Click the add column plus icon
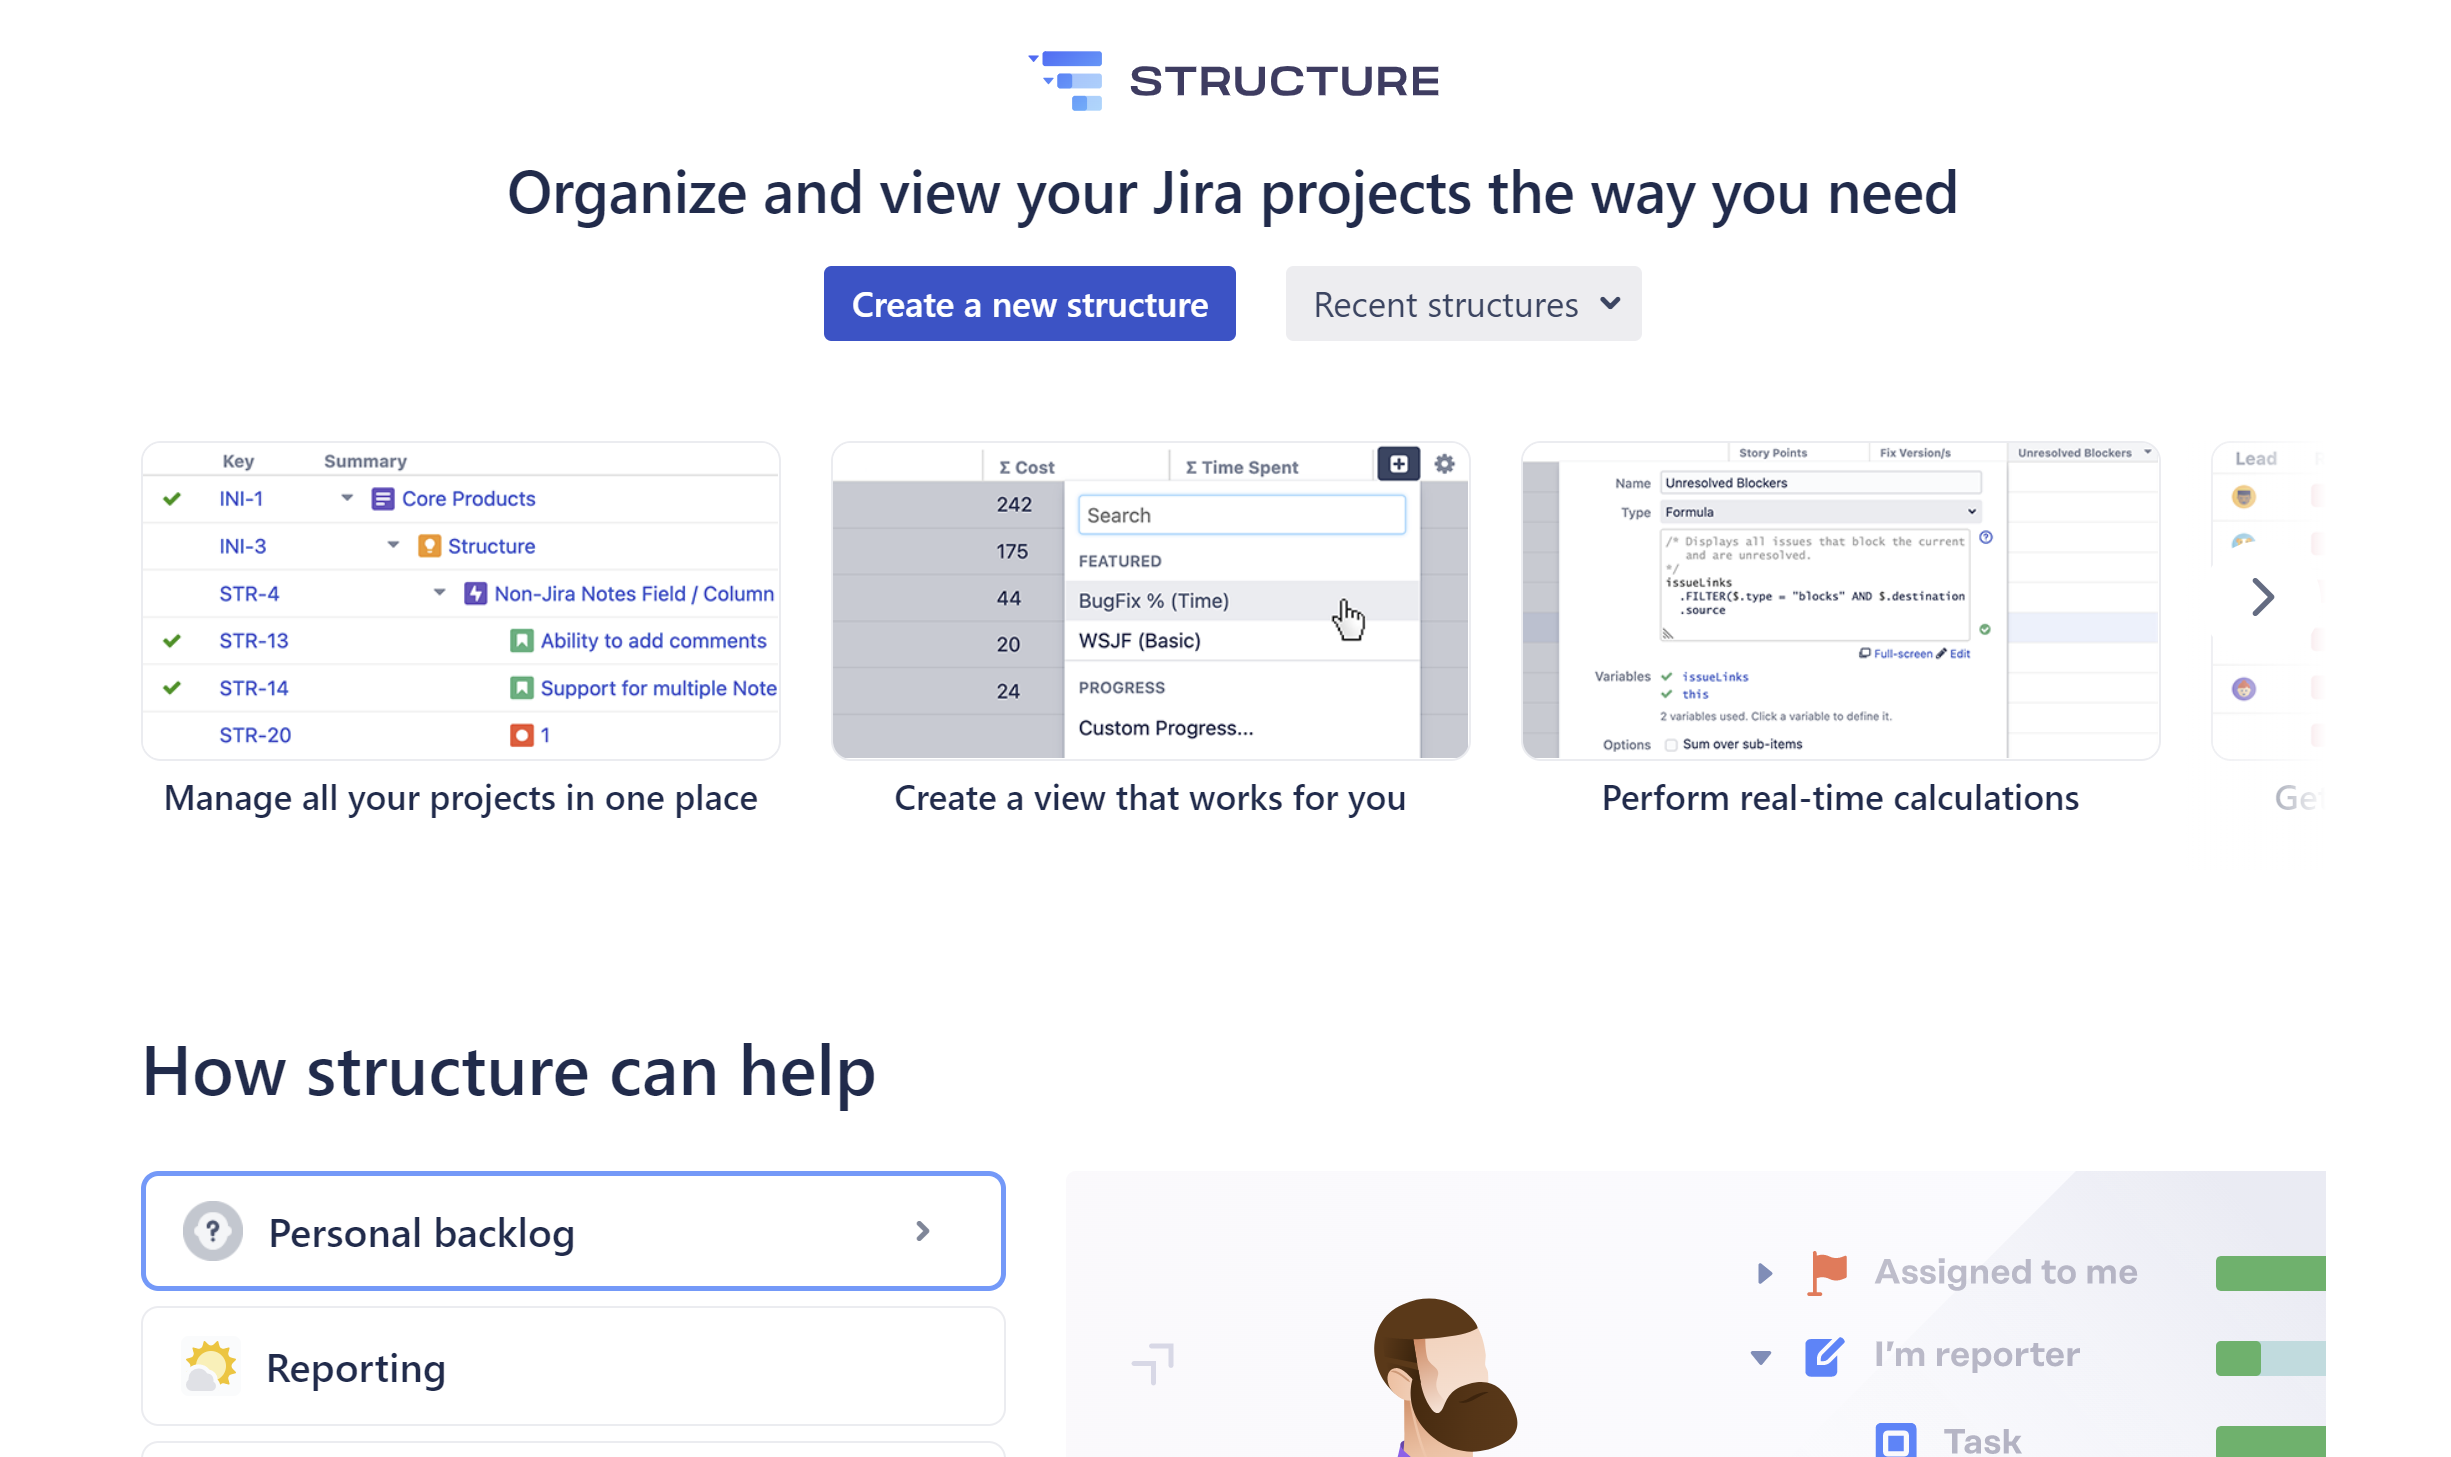2451x1457 pixels. tap(1398, 463)
